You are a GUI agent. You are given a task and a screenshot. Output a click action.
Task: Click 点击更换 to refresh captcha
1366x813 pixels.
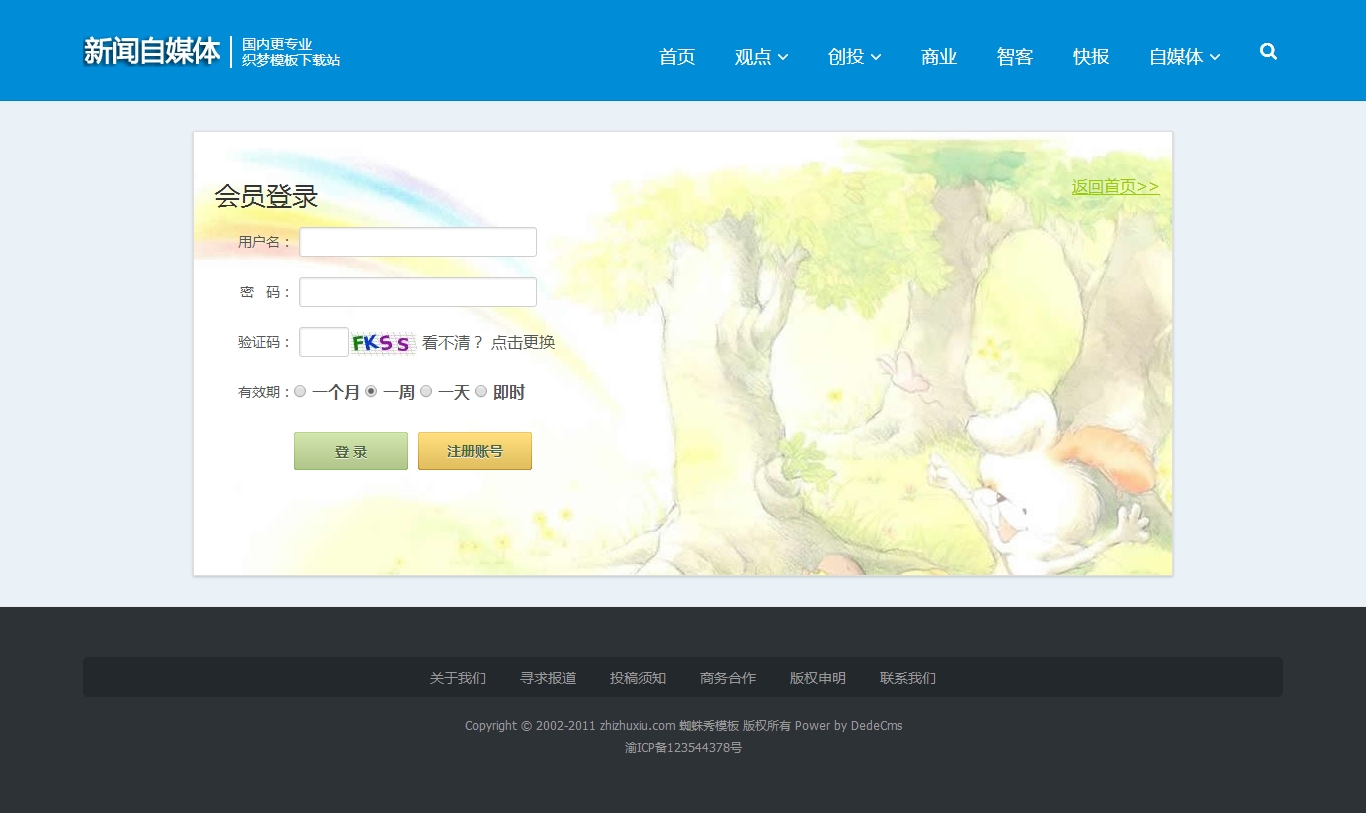click(523, 342)
